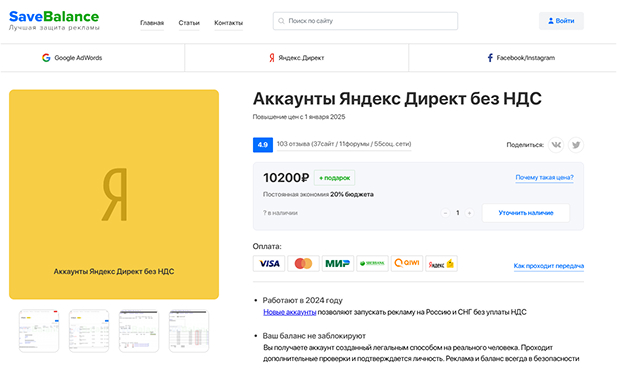This screenshot has width=617, height=375.
Task: Click the Google G logo icon
Action: tap(46, 58)
